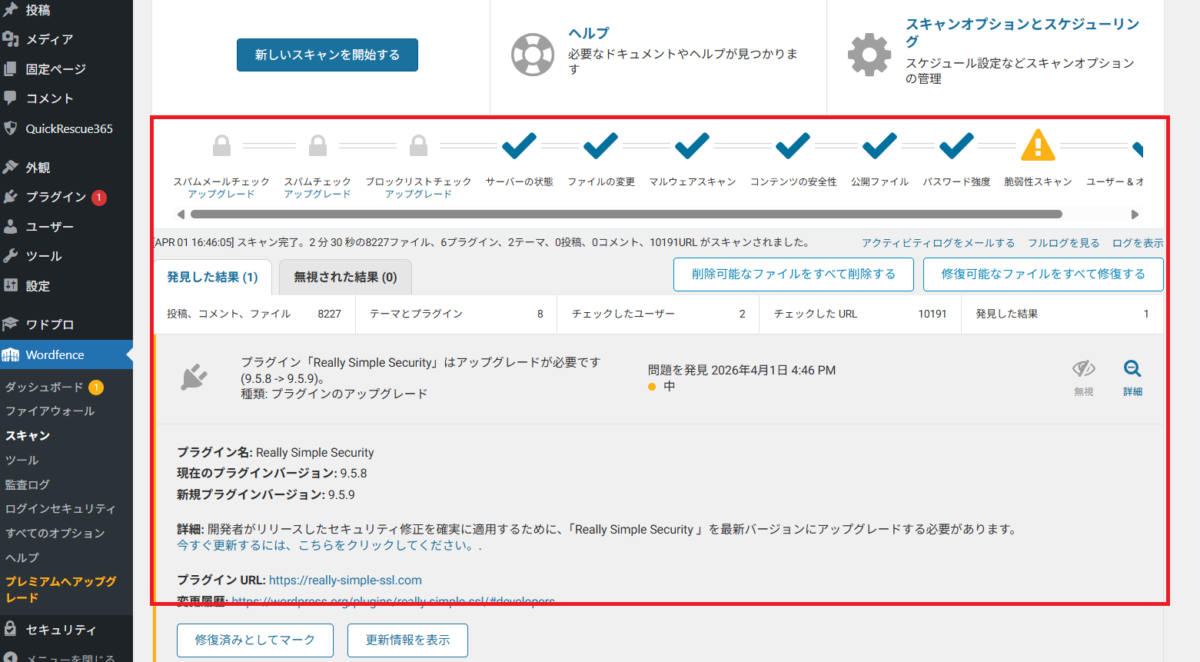Switch to 無視された結果 (0) tab
The image size is (1200, 662).
pos(345,277)
